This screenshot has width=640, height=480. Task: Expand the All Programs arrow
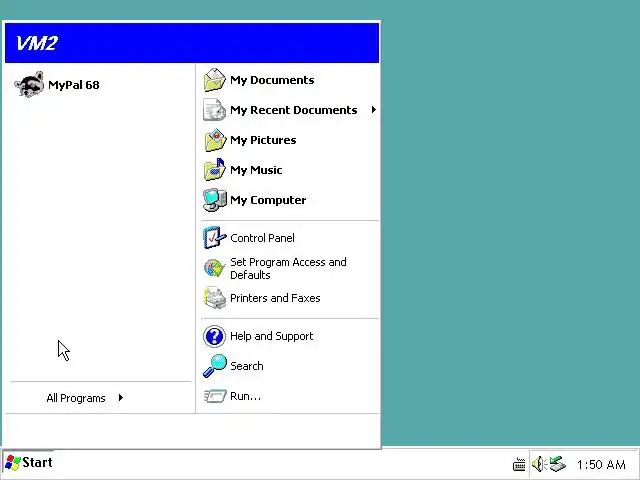121,398
